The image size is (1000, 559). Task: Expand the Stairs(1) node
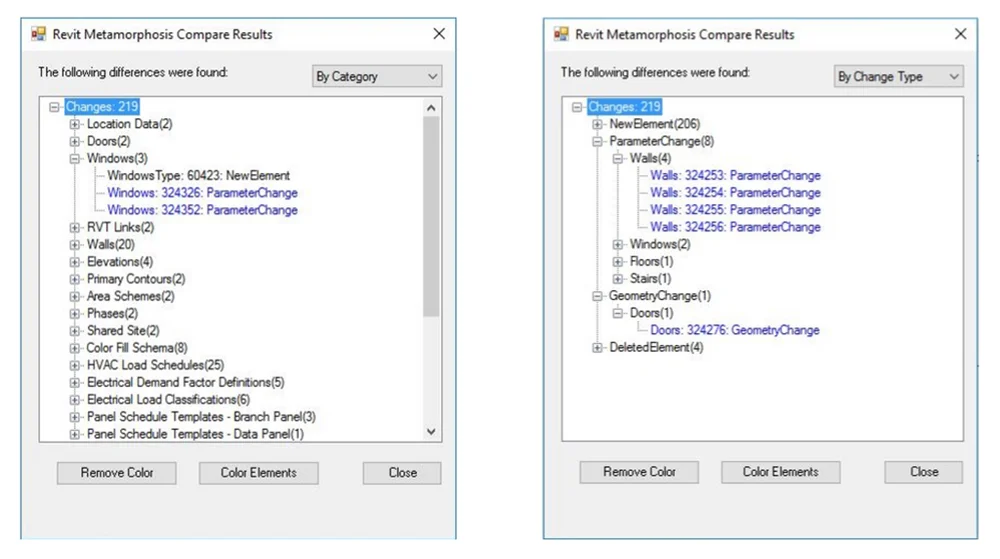point(617,279)
